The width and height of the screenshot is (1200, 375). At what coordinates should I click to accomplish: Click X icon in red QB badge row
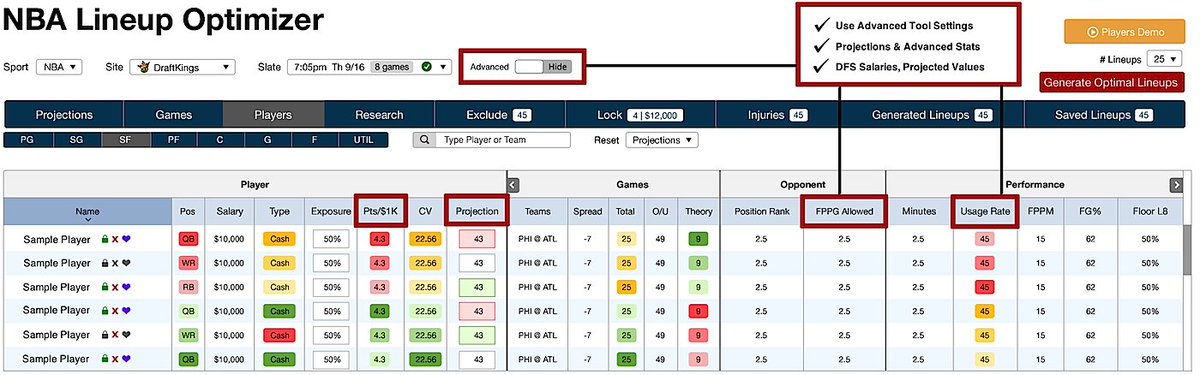pos(115,240)
